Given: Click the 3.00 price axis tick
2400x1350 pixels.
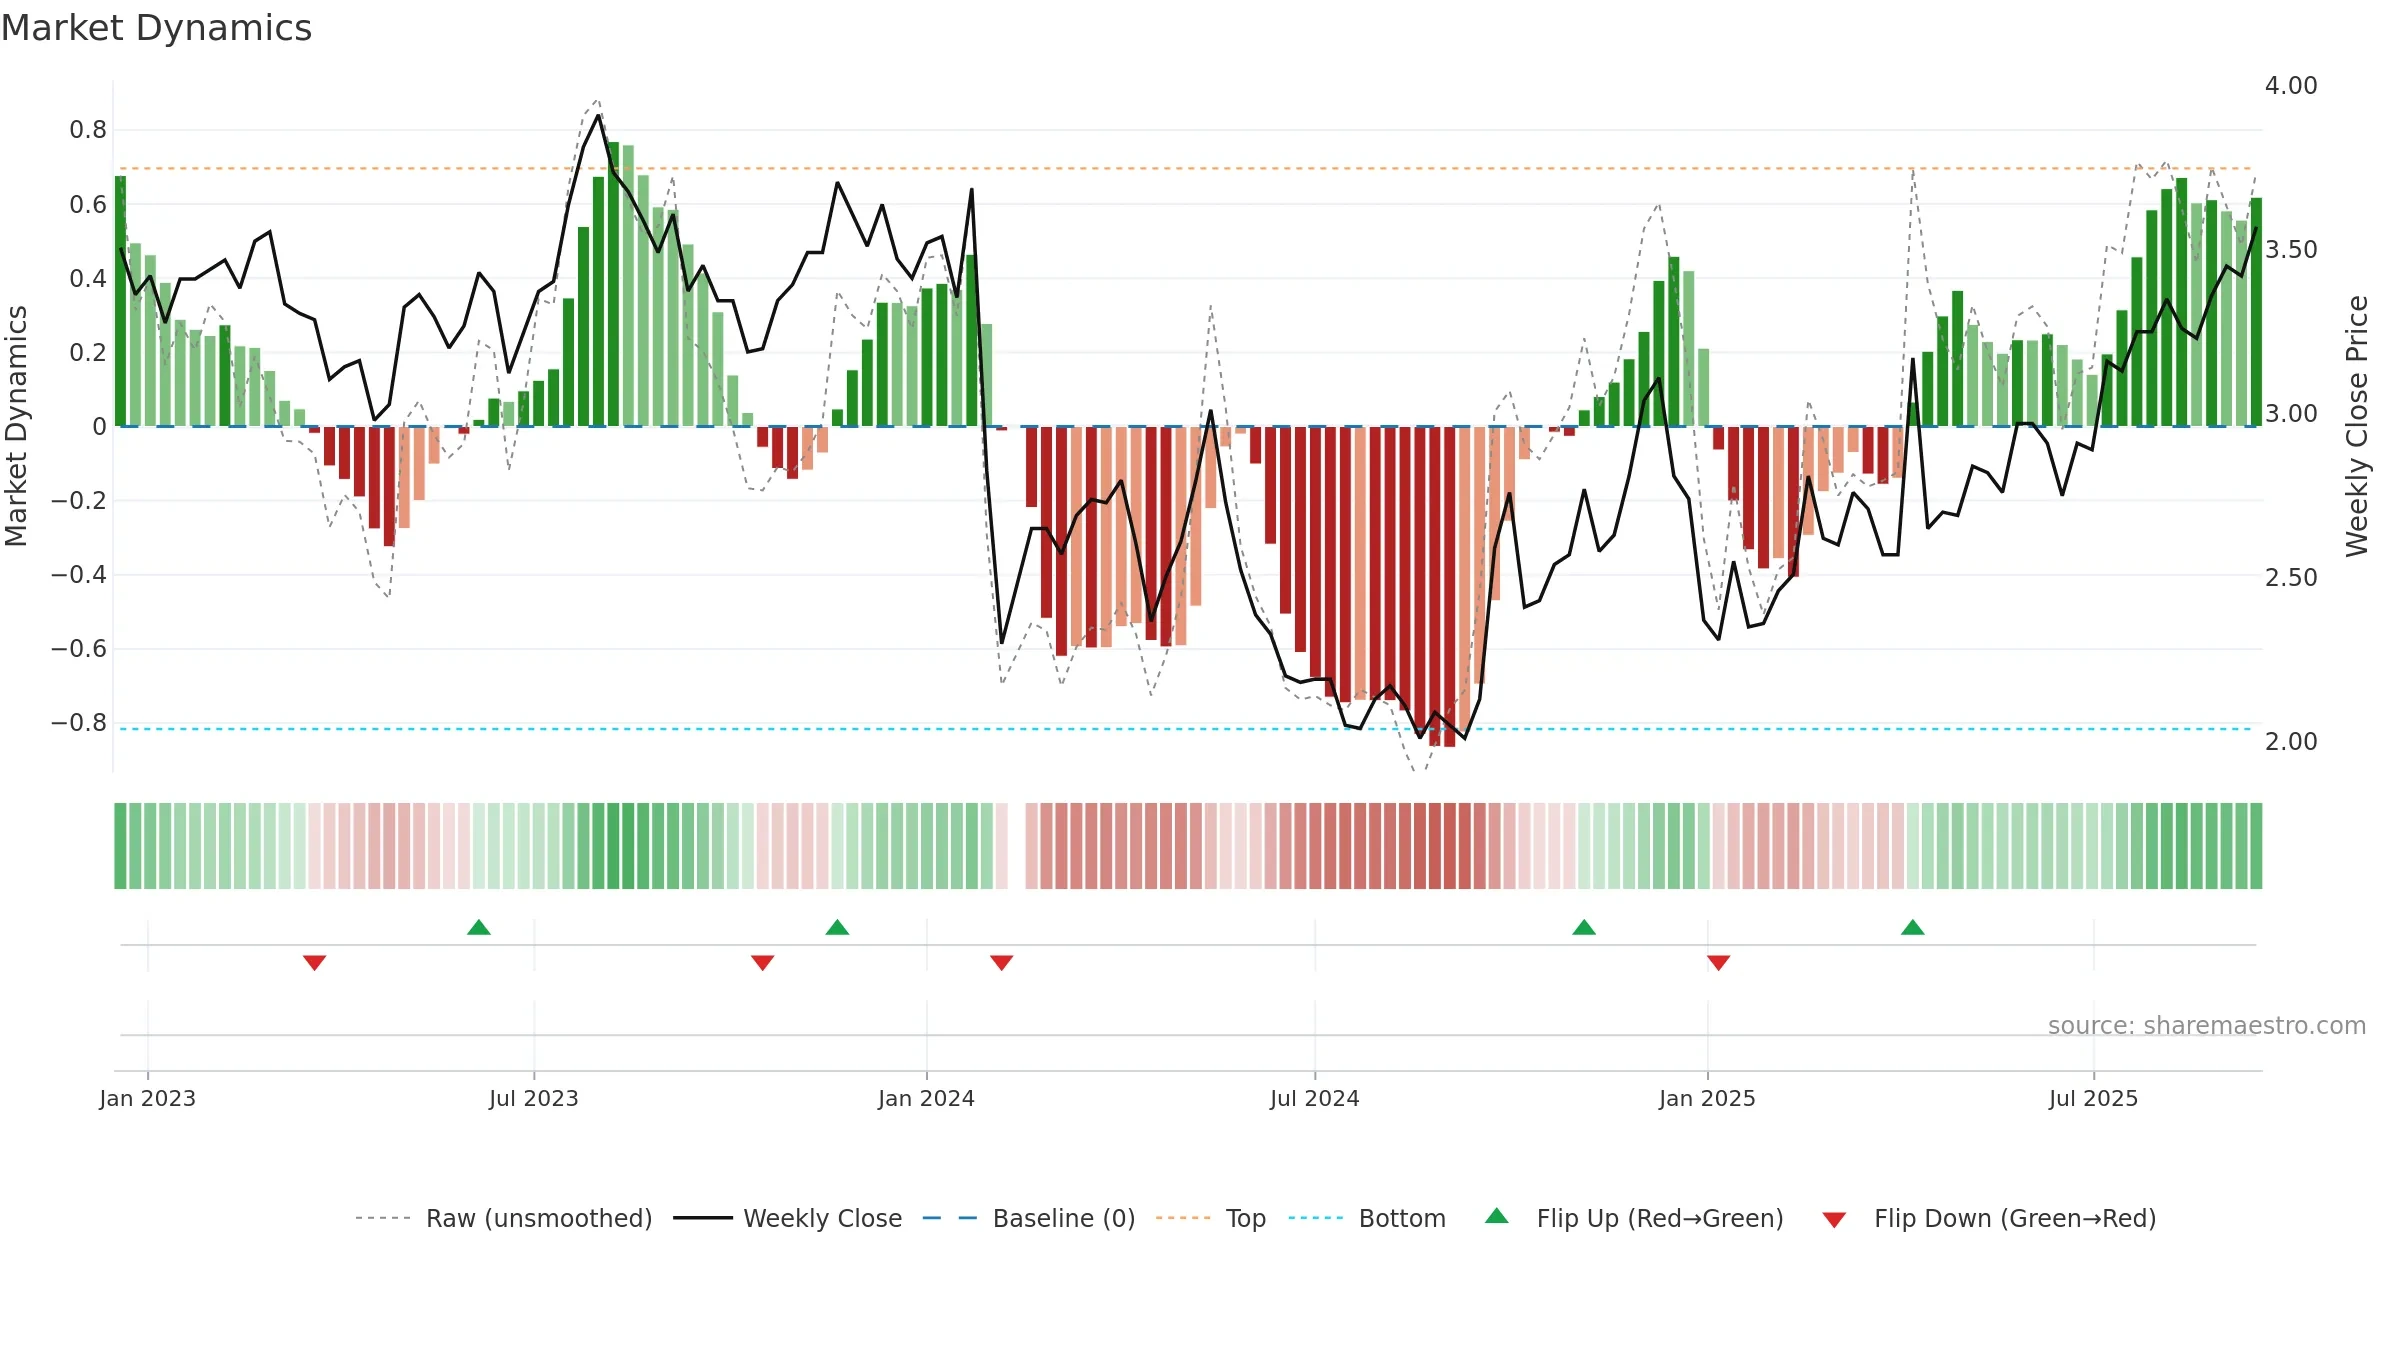Looking at the screenshot, I should click(2291, 414).
